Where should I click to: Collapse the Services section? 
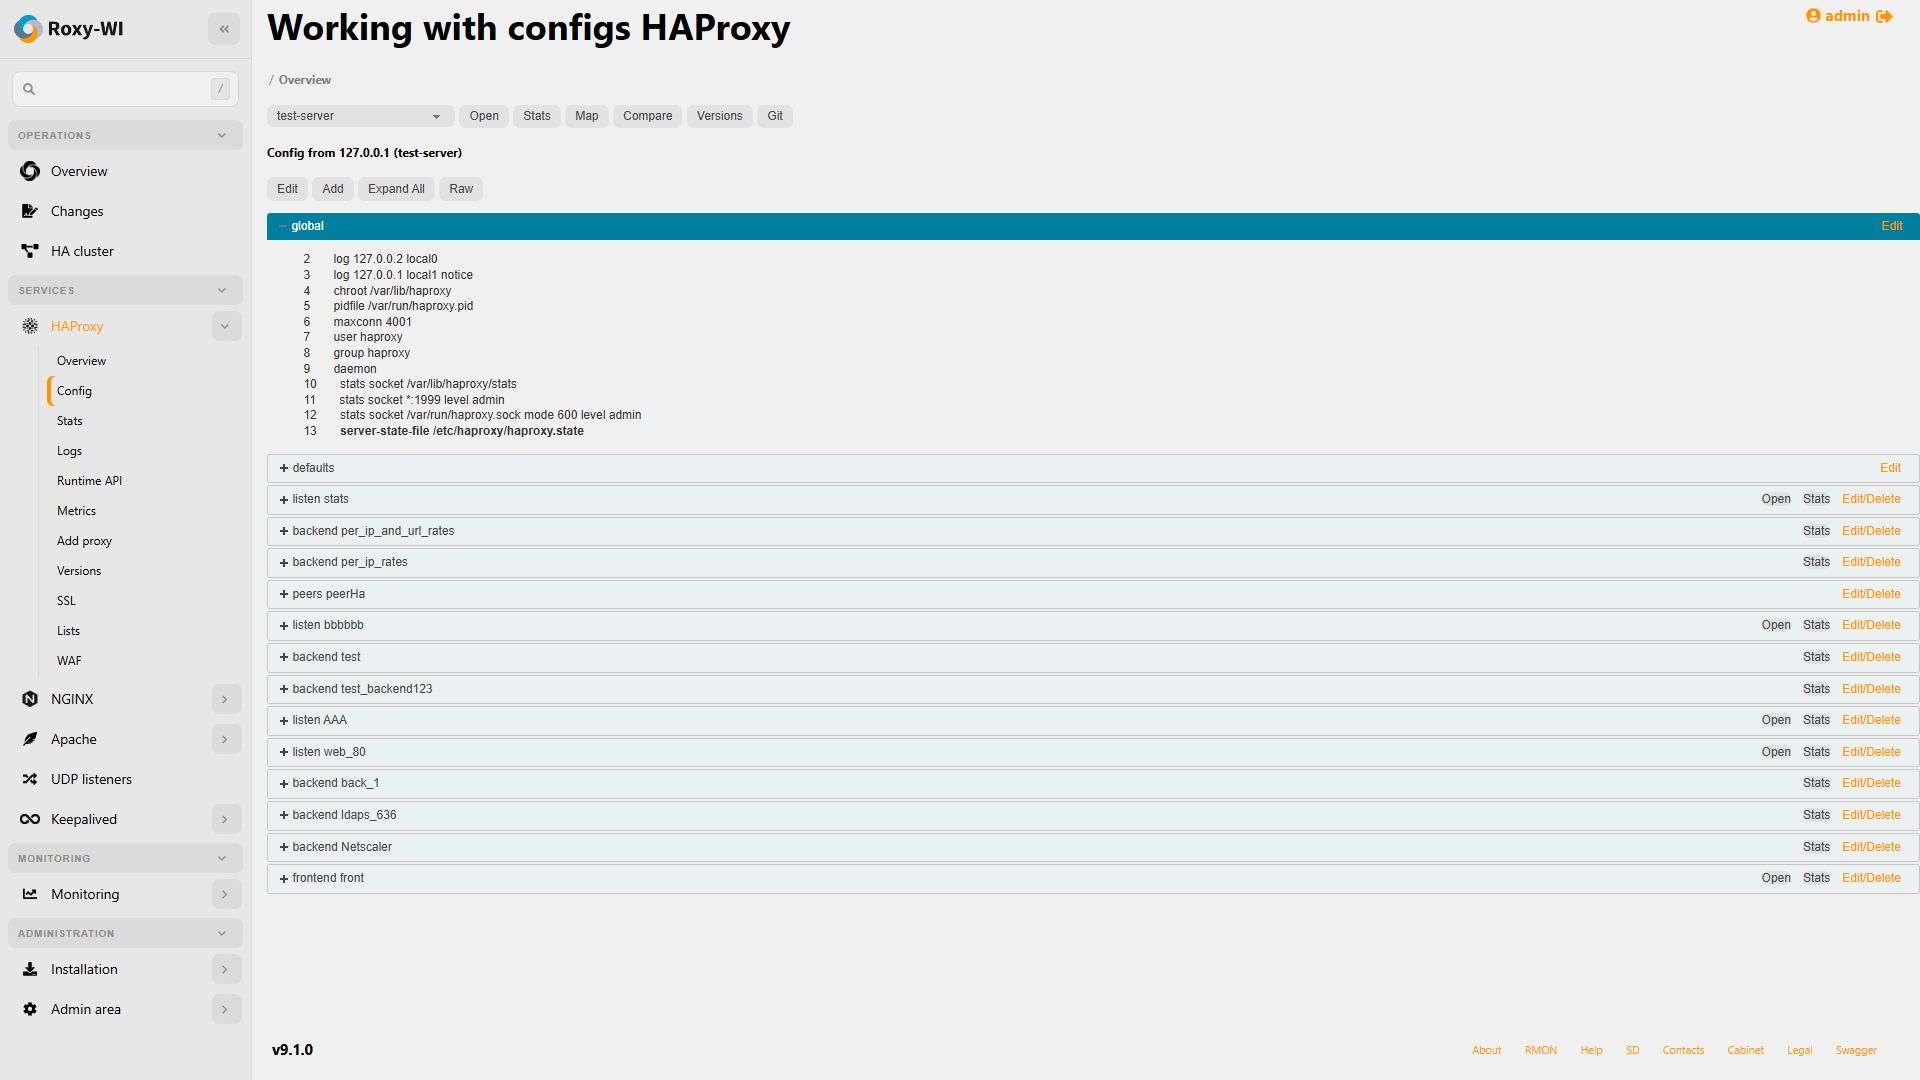[x=222, y=290]
